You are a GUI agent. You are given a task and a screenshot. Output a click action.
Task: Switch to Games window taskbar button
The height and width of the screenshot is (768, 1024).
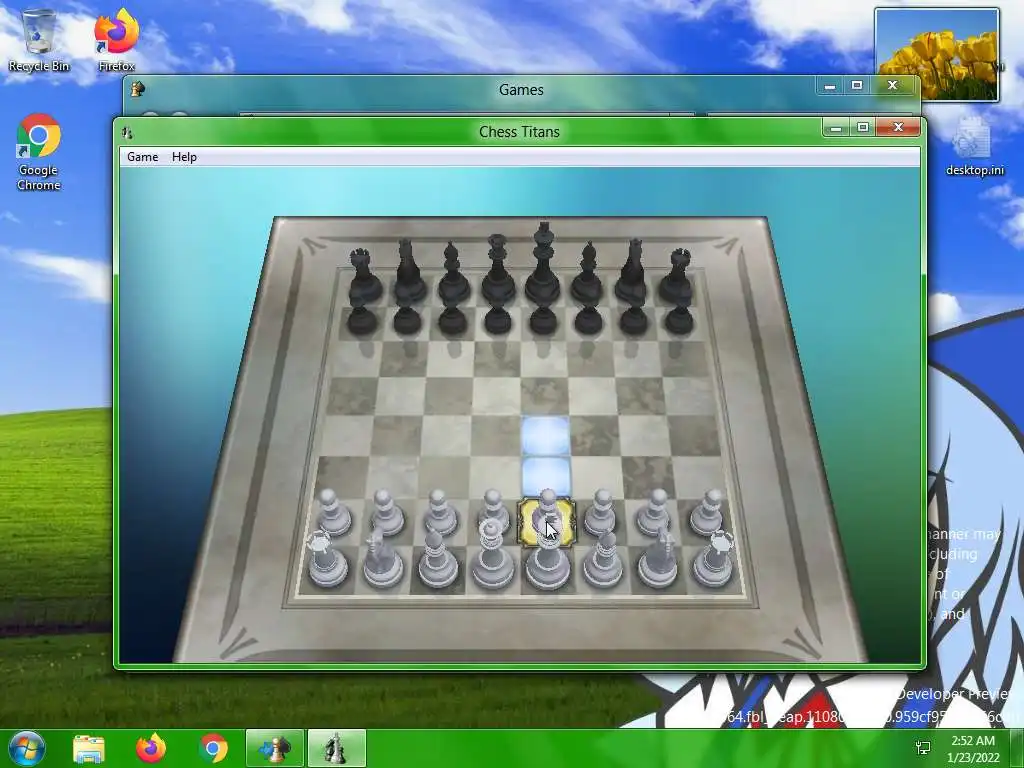[x=274, y=748]
